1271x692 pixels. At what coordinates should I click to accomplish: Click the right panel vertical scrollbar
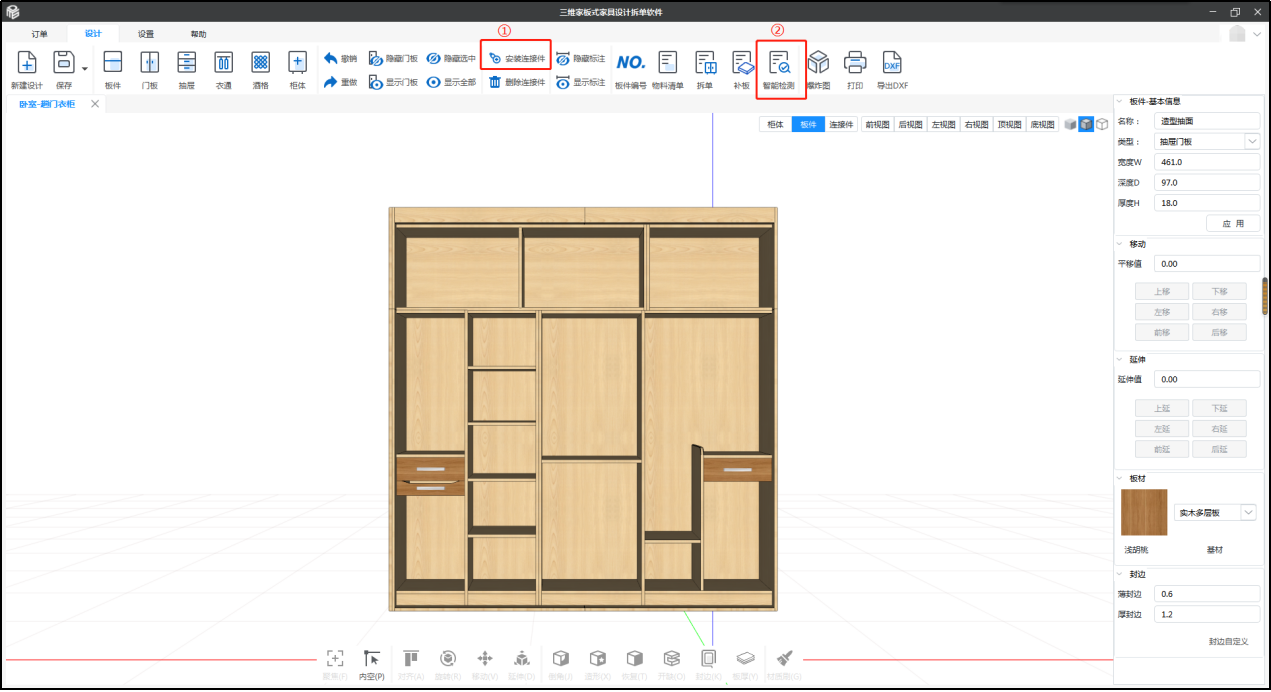point(1265,296)
